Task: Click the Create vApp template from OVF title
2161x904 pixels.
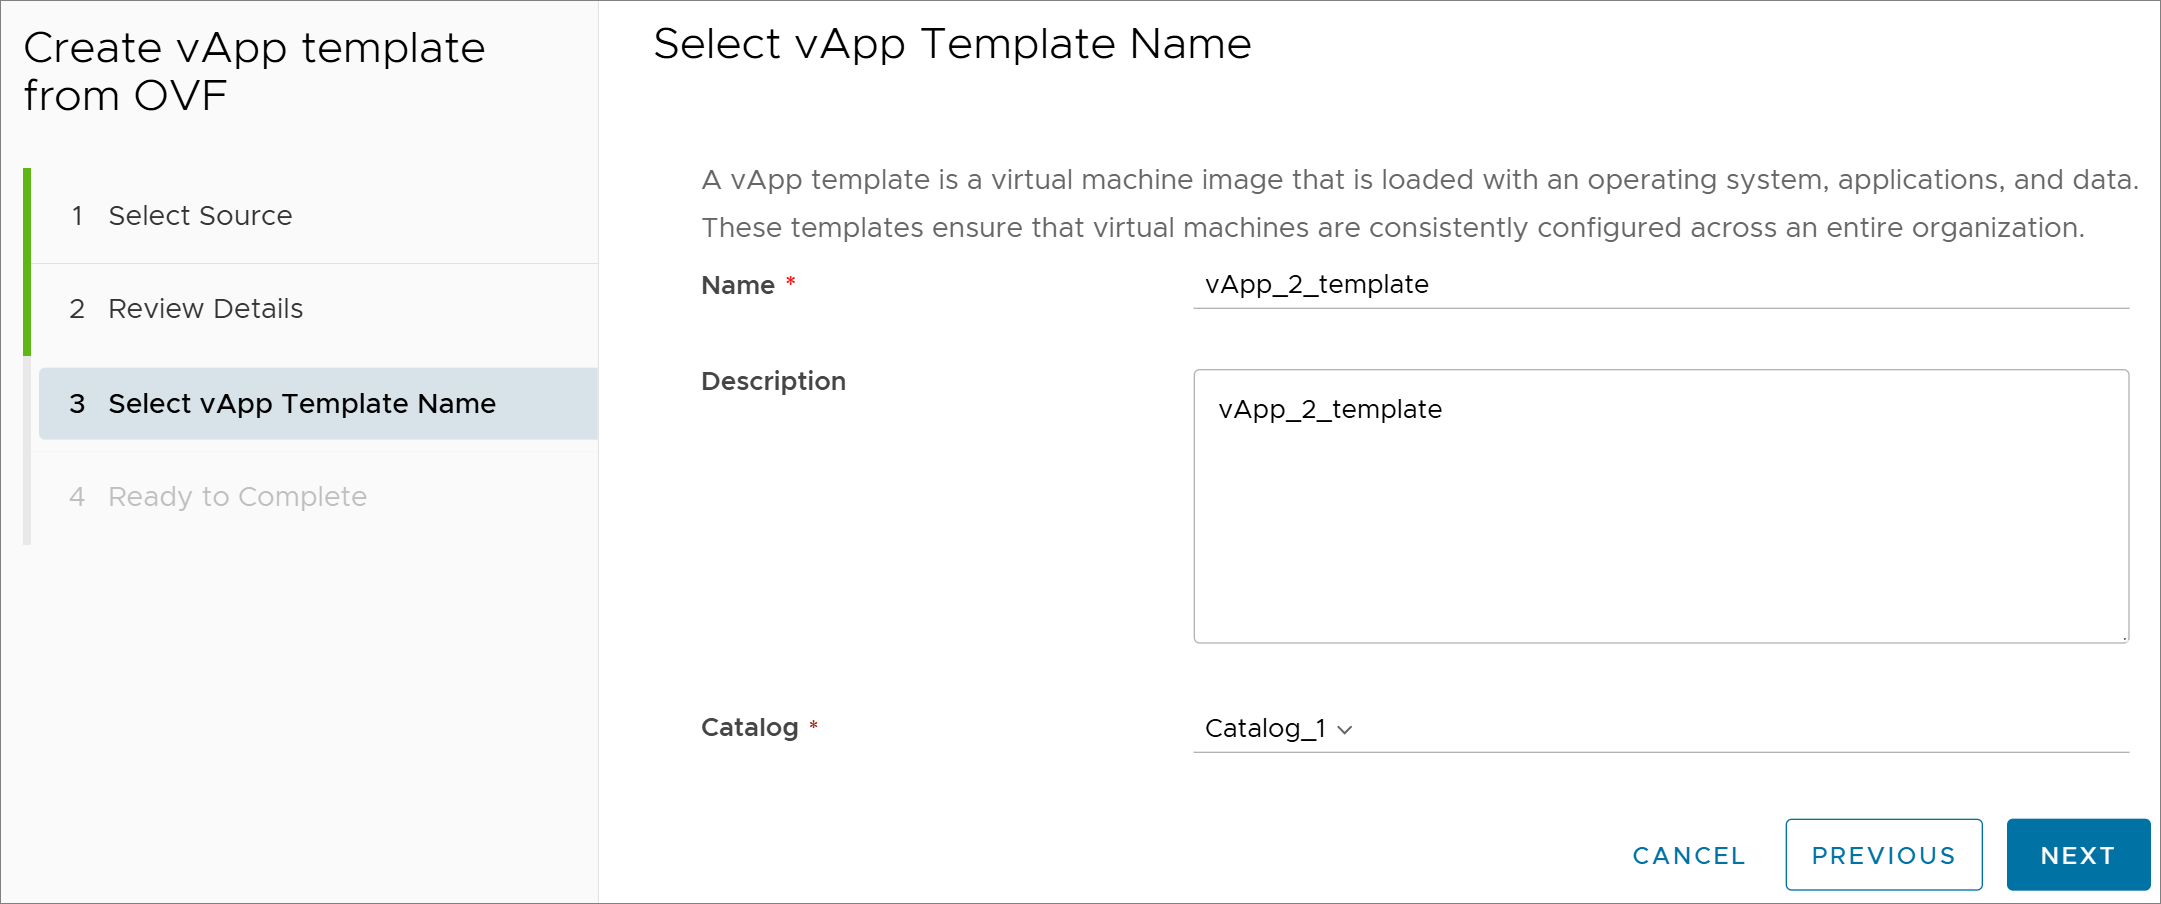Action: coord(254,72)
